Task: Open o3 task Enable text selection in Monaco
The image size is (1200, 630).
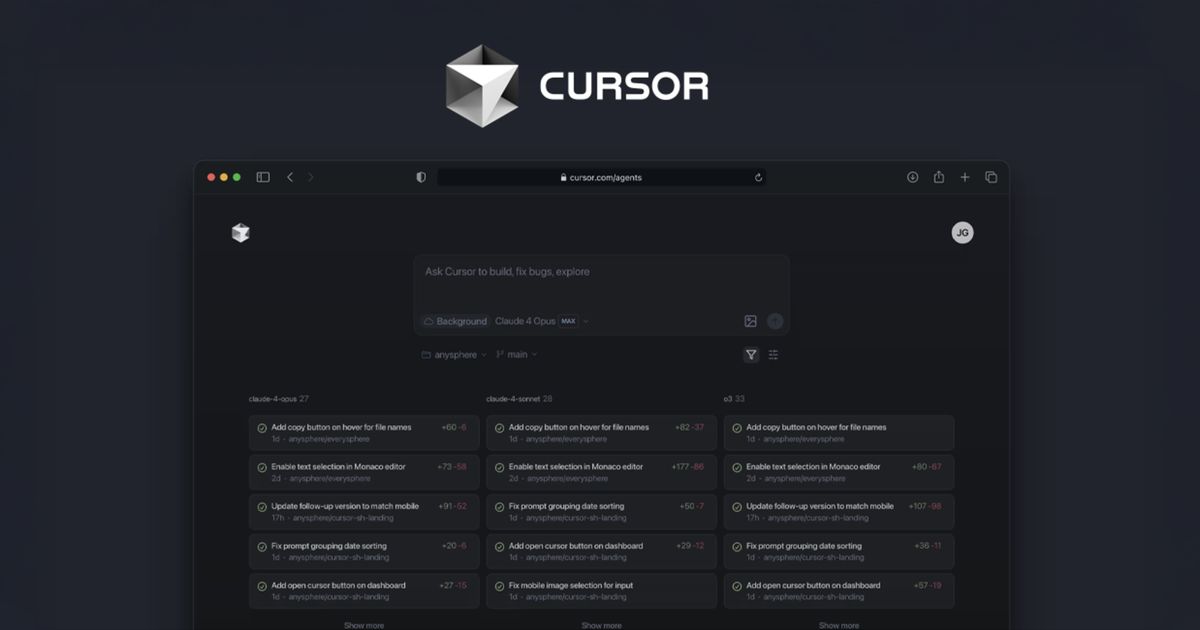Action: (839, 472)
